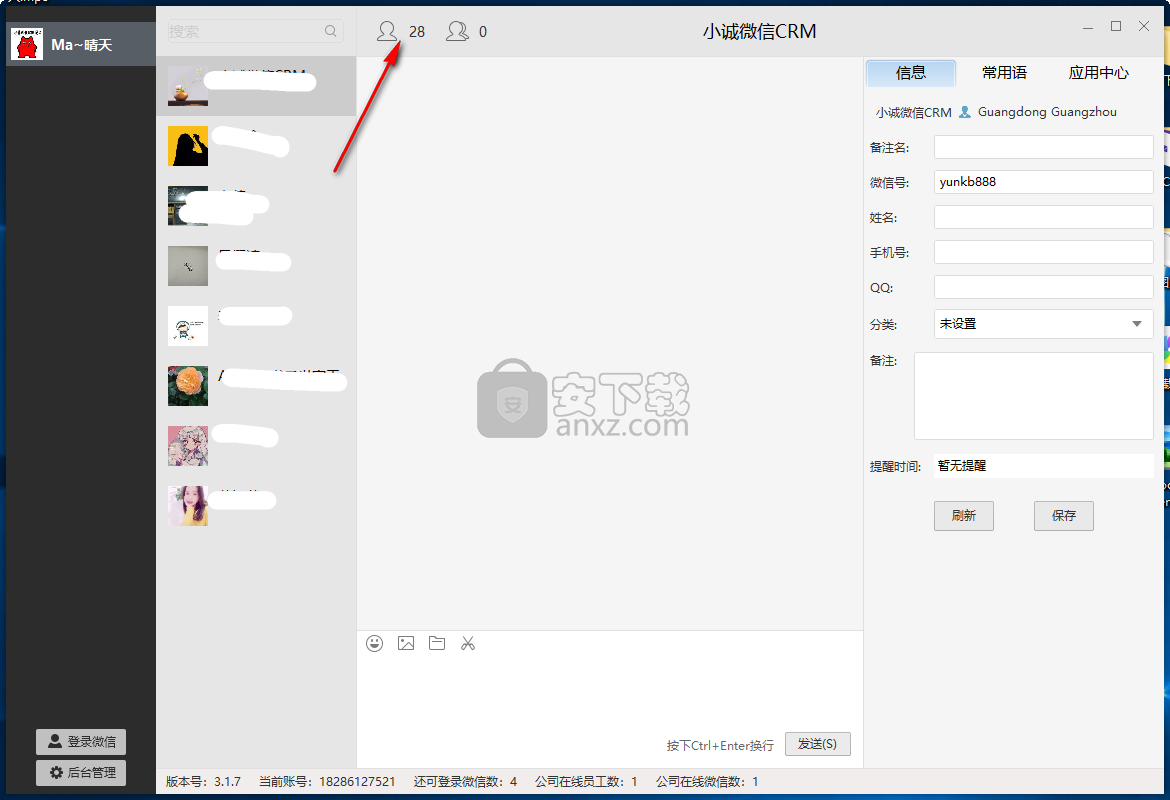The height and width of the screenshot is (800, 1170).
Task: Click the 提醒时间 field showing 暂无提醒
Action: [x=1043, y=466]
